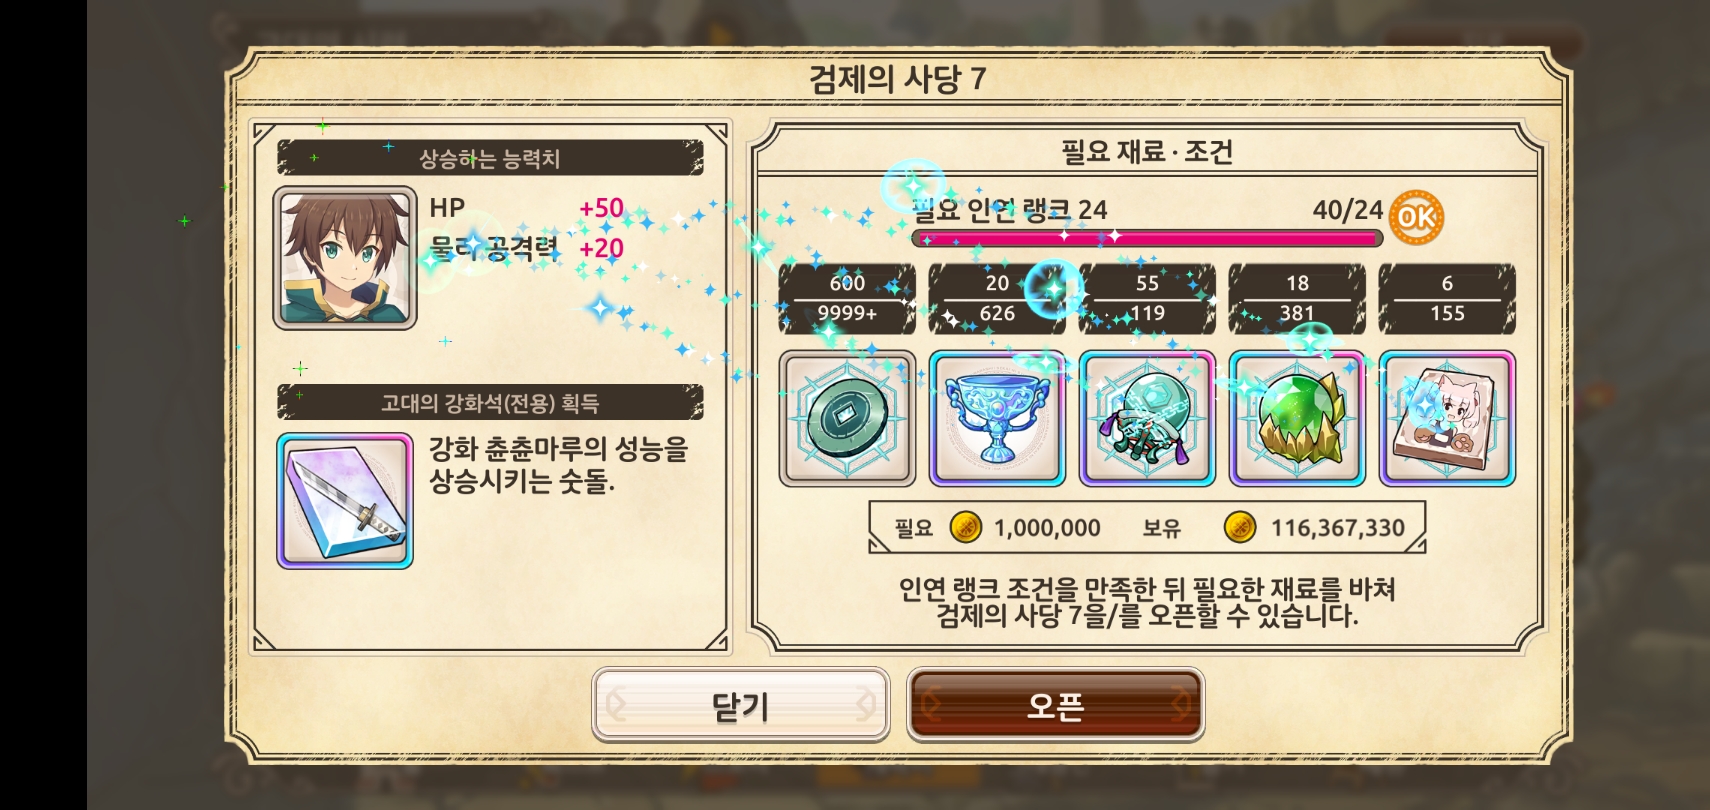Tap the green coin material icon
Image resolution: width=1710 pixels, height=810 pixels.
[847, 419]
